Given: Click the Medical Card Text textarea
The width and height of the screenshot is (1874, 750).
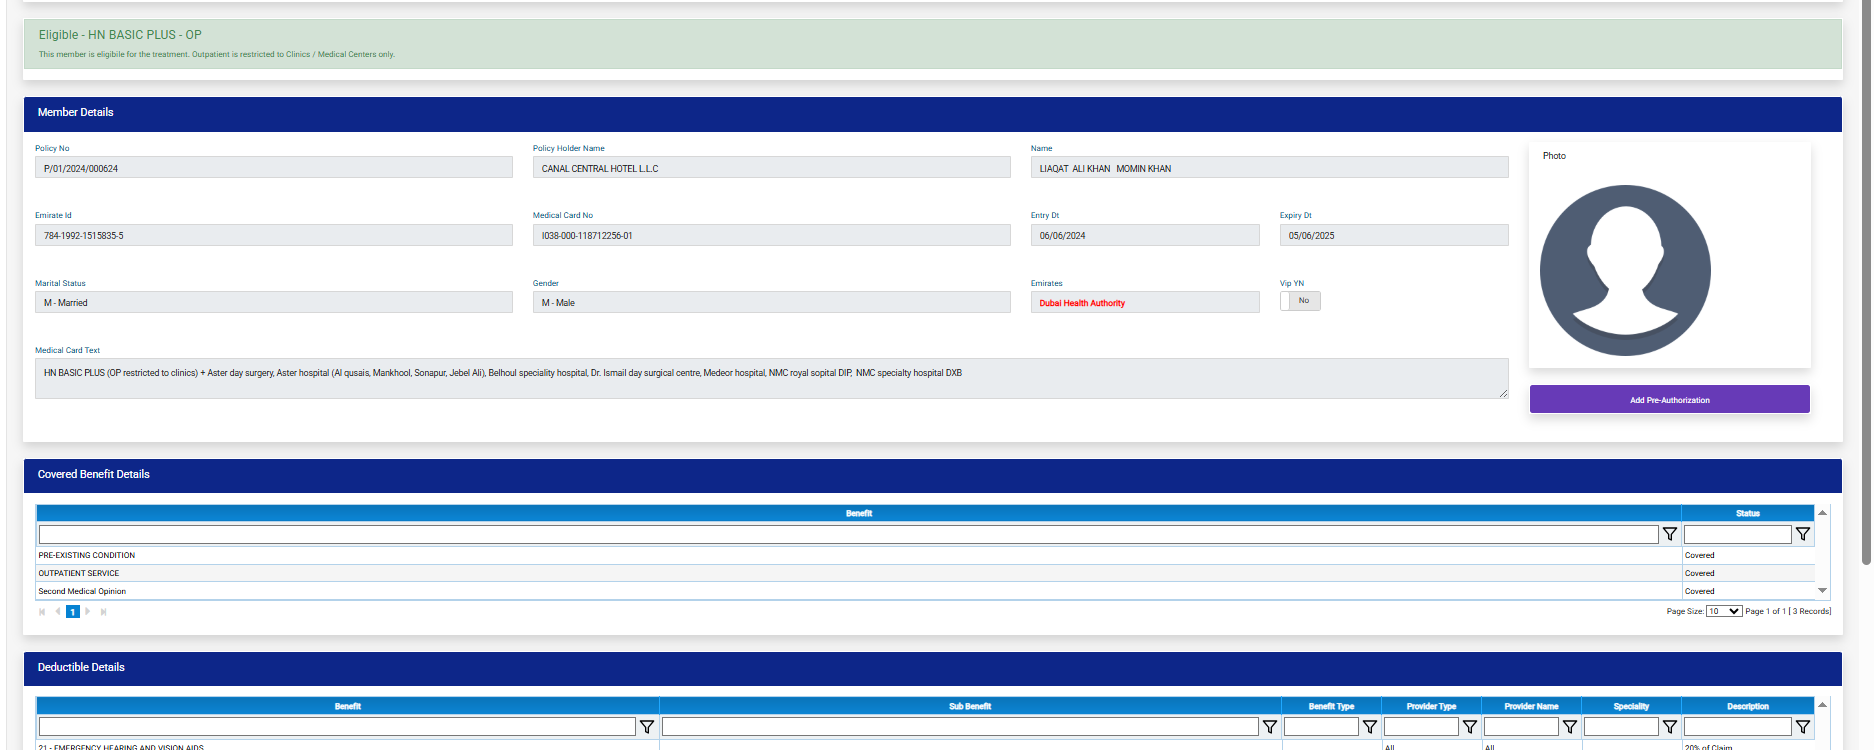Looking at the screenshot, I should pos(770,378).
